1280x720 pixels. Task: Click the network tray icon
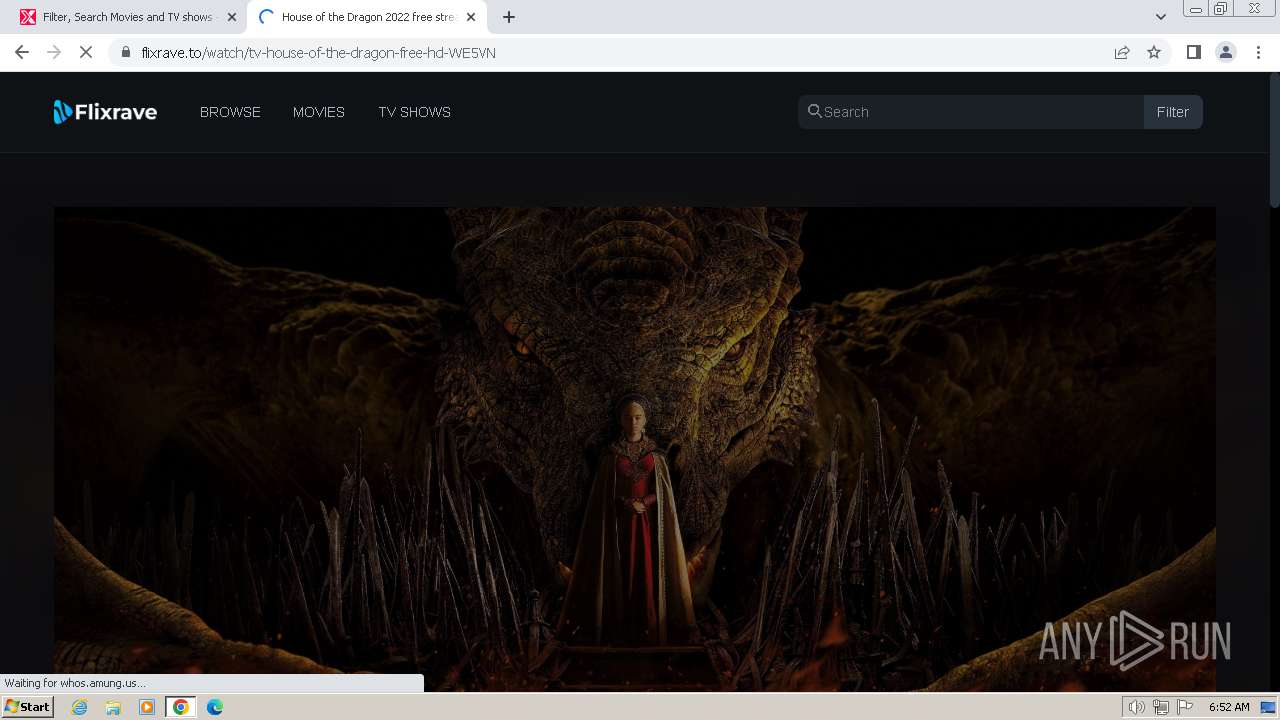tap(1161, 707)
